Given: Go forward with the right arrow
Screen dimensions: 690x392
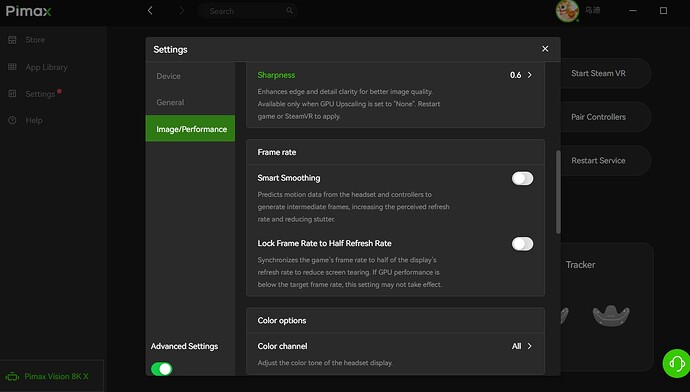Looking at the screenshot, I should tap(181, 11).
